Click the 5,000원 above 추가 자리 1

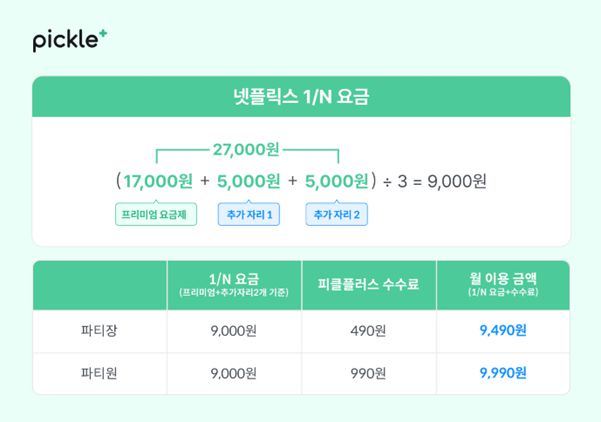[247, 181]
